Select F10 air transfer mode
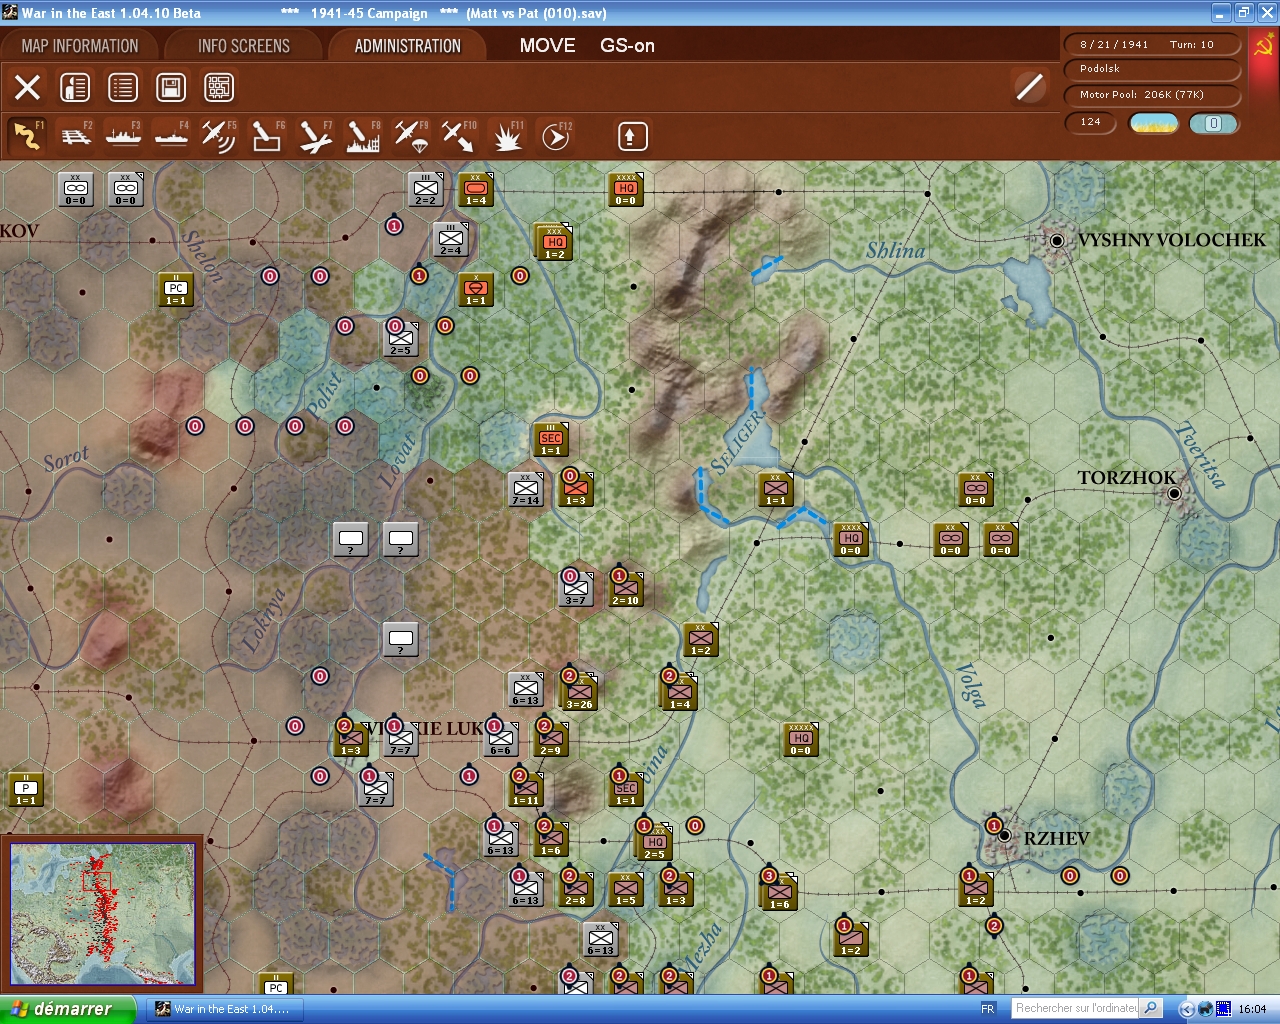The height and width of the screenshot is (1024, 1280). tap(459, 136)
